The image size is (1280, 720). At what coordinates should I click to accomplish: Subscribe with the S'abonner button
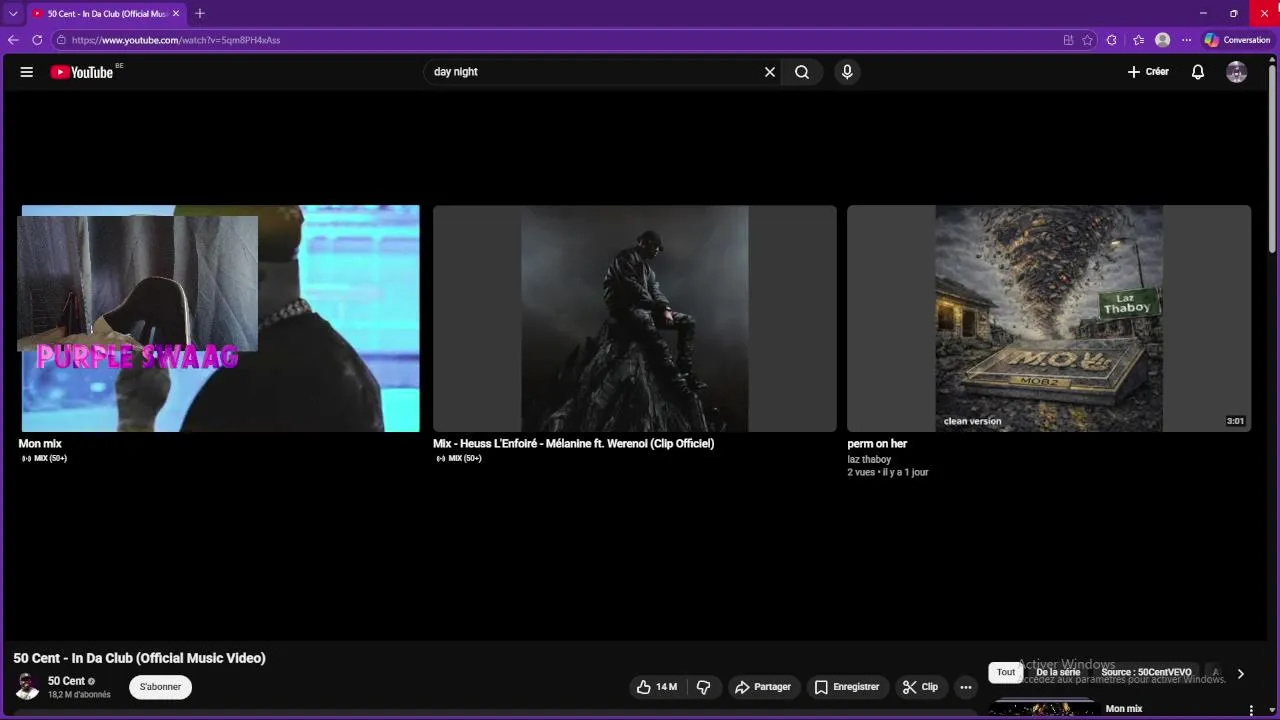pos(160,687)
